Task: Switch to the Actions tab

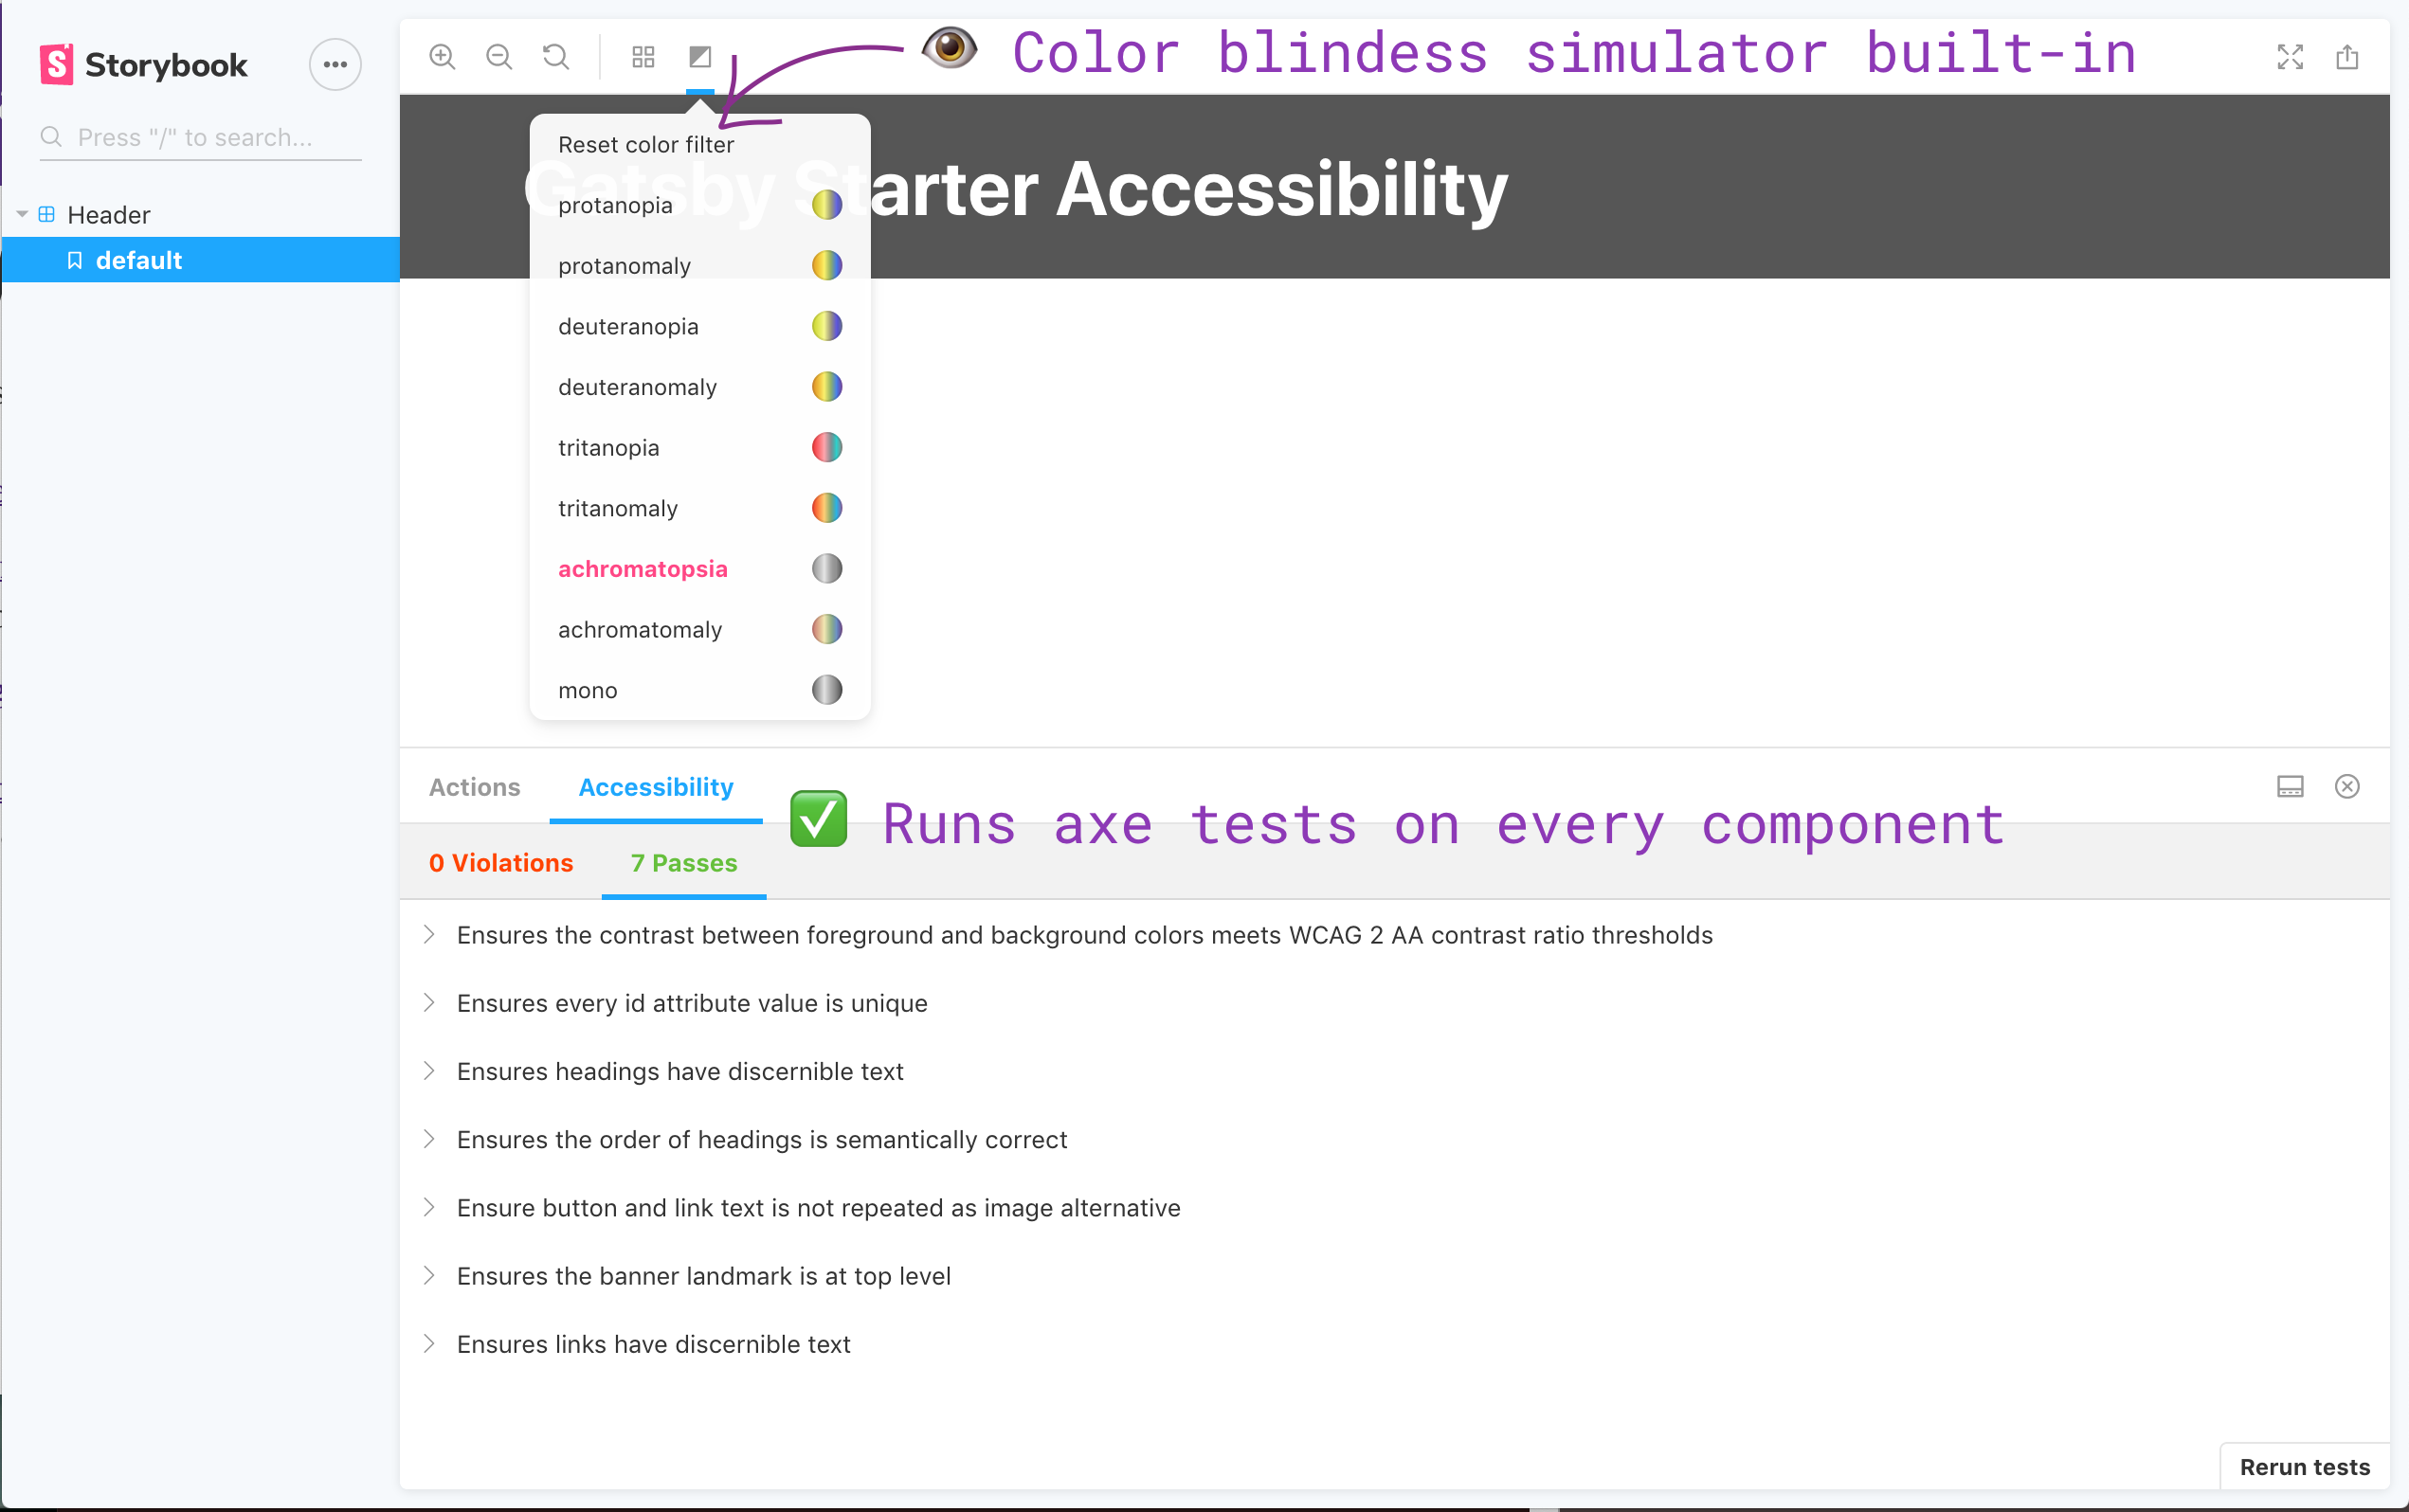Action: coord(476,787)
